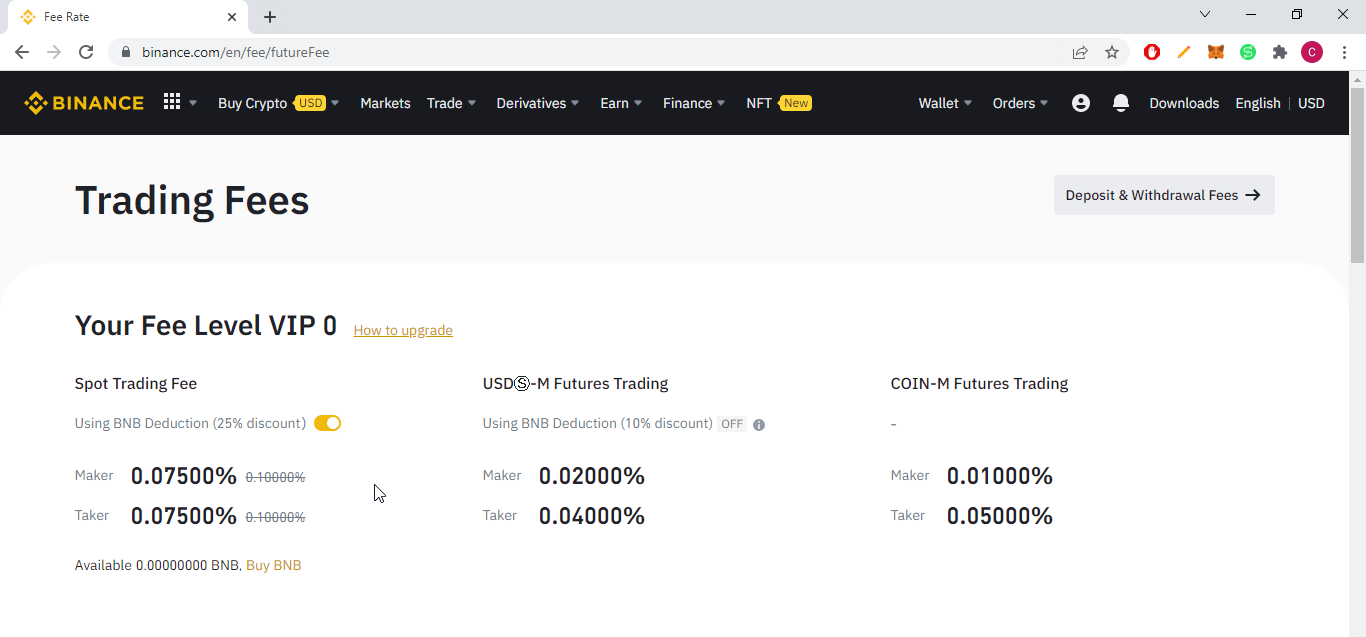View site lock information icon

click(126, 52)
